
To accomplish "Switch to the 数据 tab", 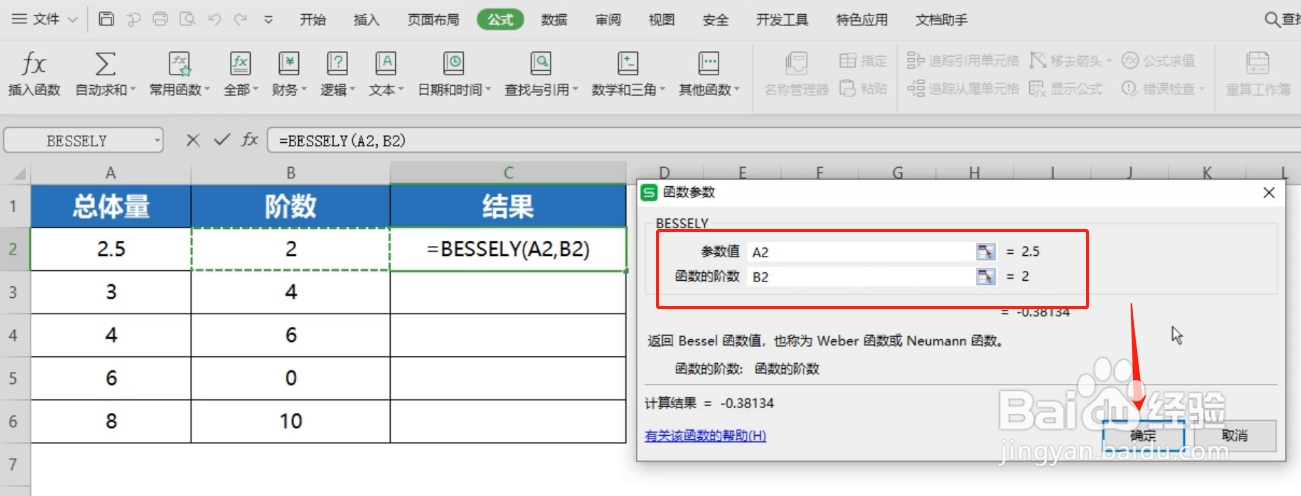I will (x=554, y=19).
